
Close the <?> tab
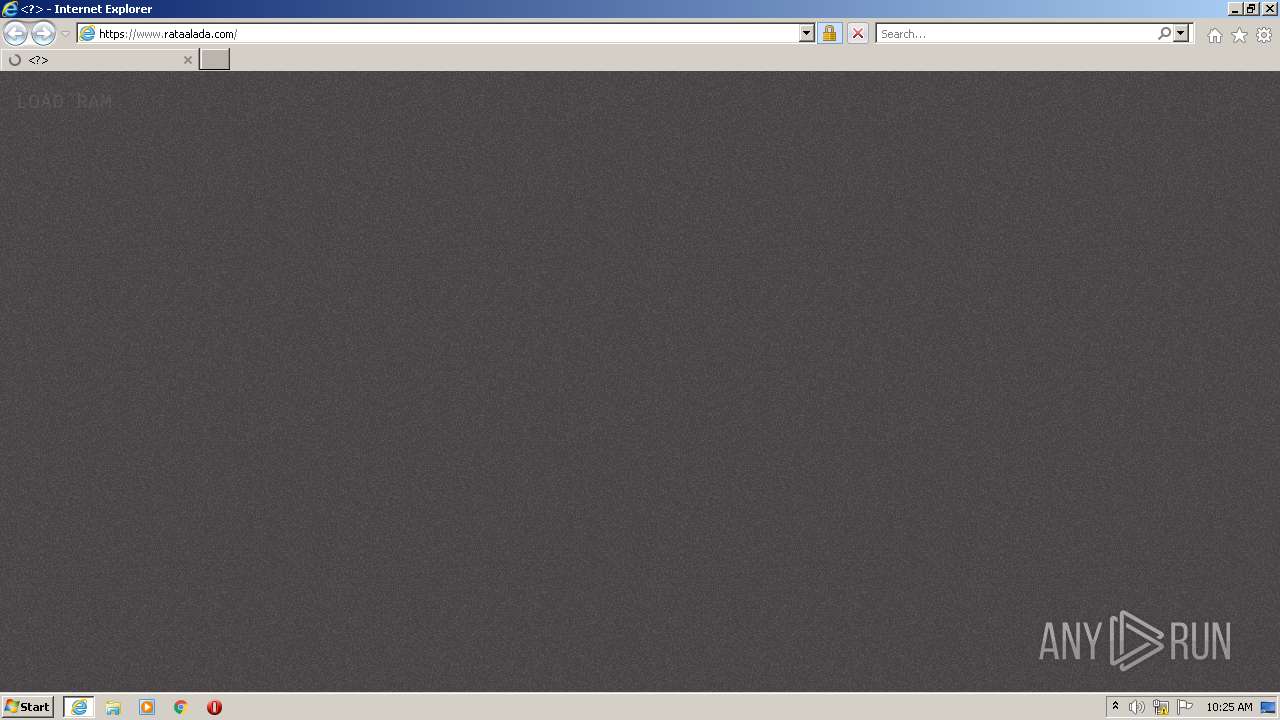(187, 60)
